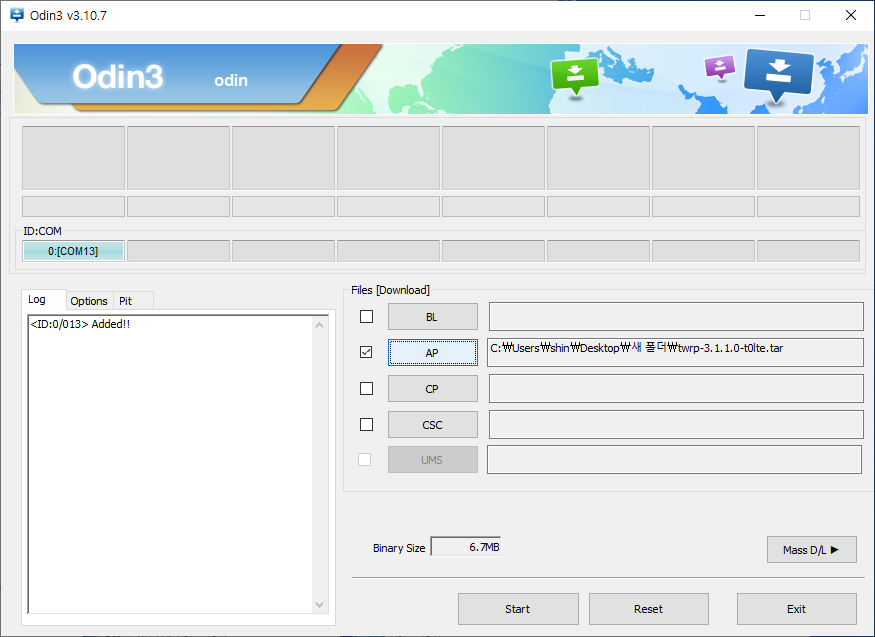
Task: Click the 'Files [Download]' group label
Action: pos(390,290)
